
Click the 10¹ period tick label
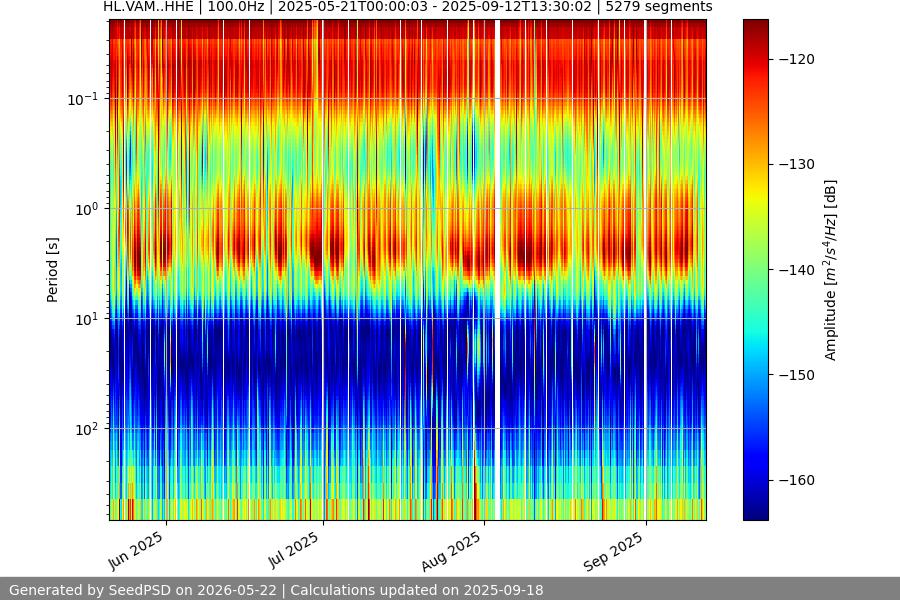tap(87, 320)
